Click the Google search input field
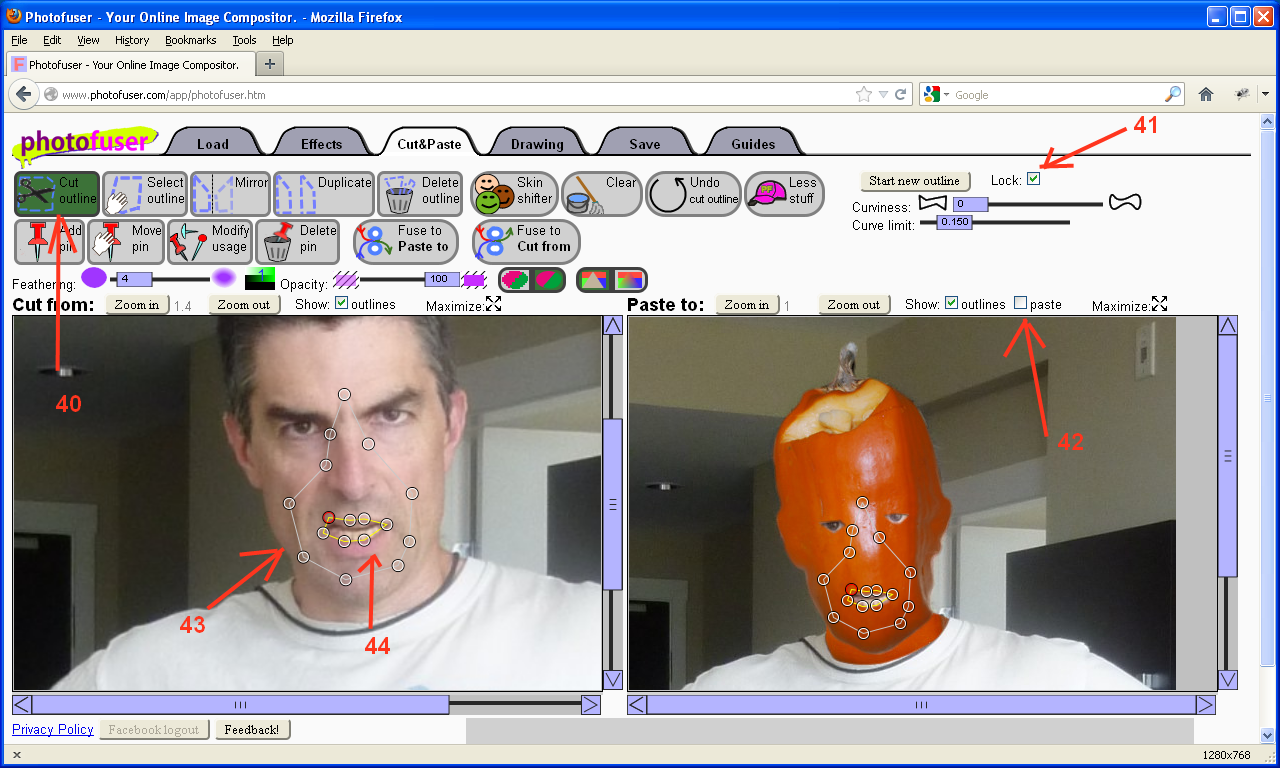This screenshot has width=1280, height=768. coord(1059,95)
